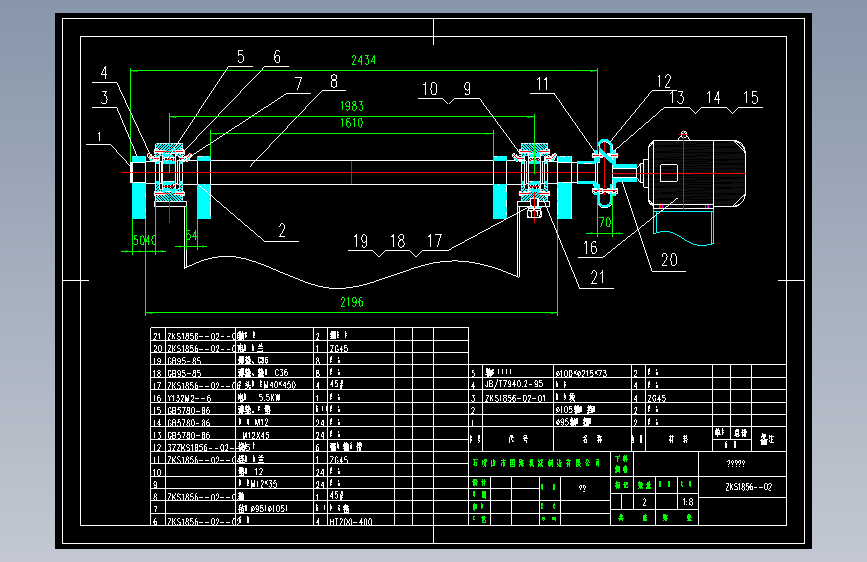Select the 2196 bottom dimension text
Screen dimensions: 867x562
pos(352,302)
